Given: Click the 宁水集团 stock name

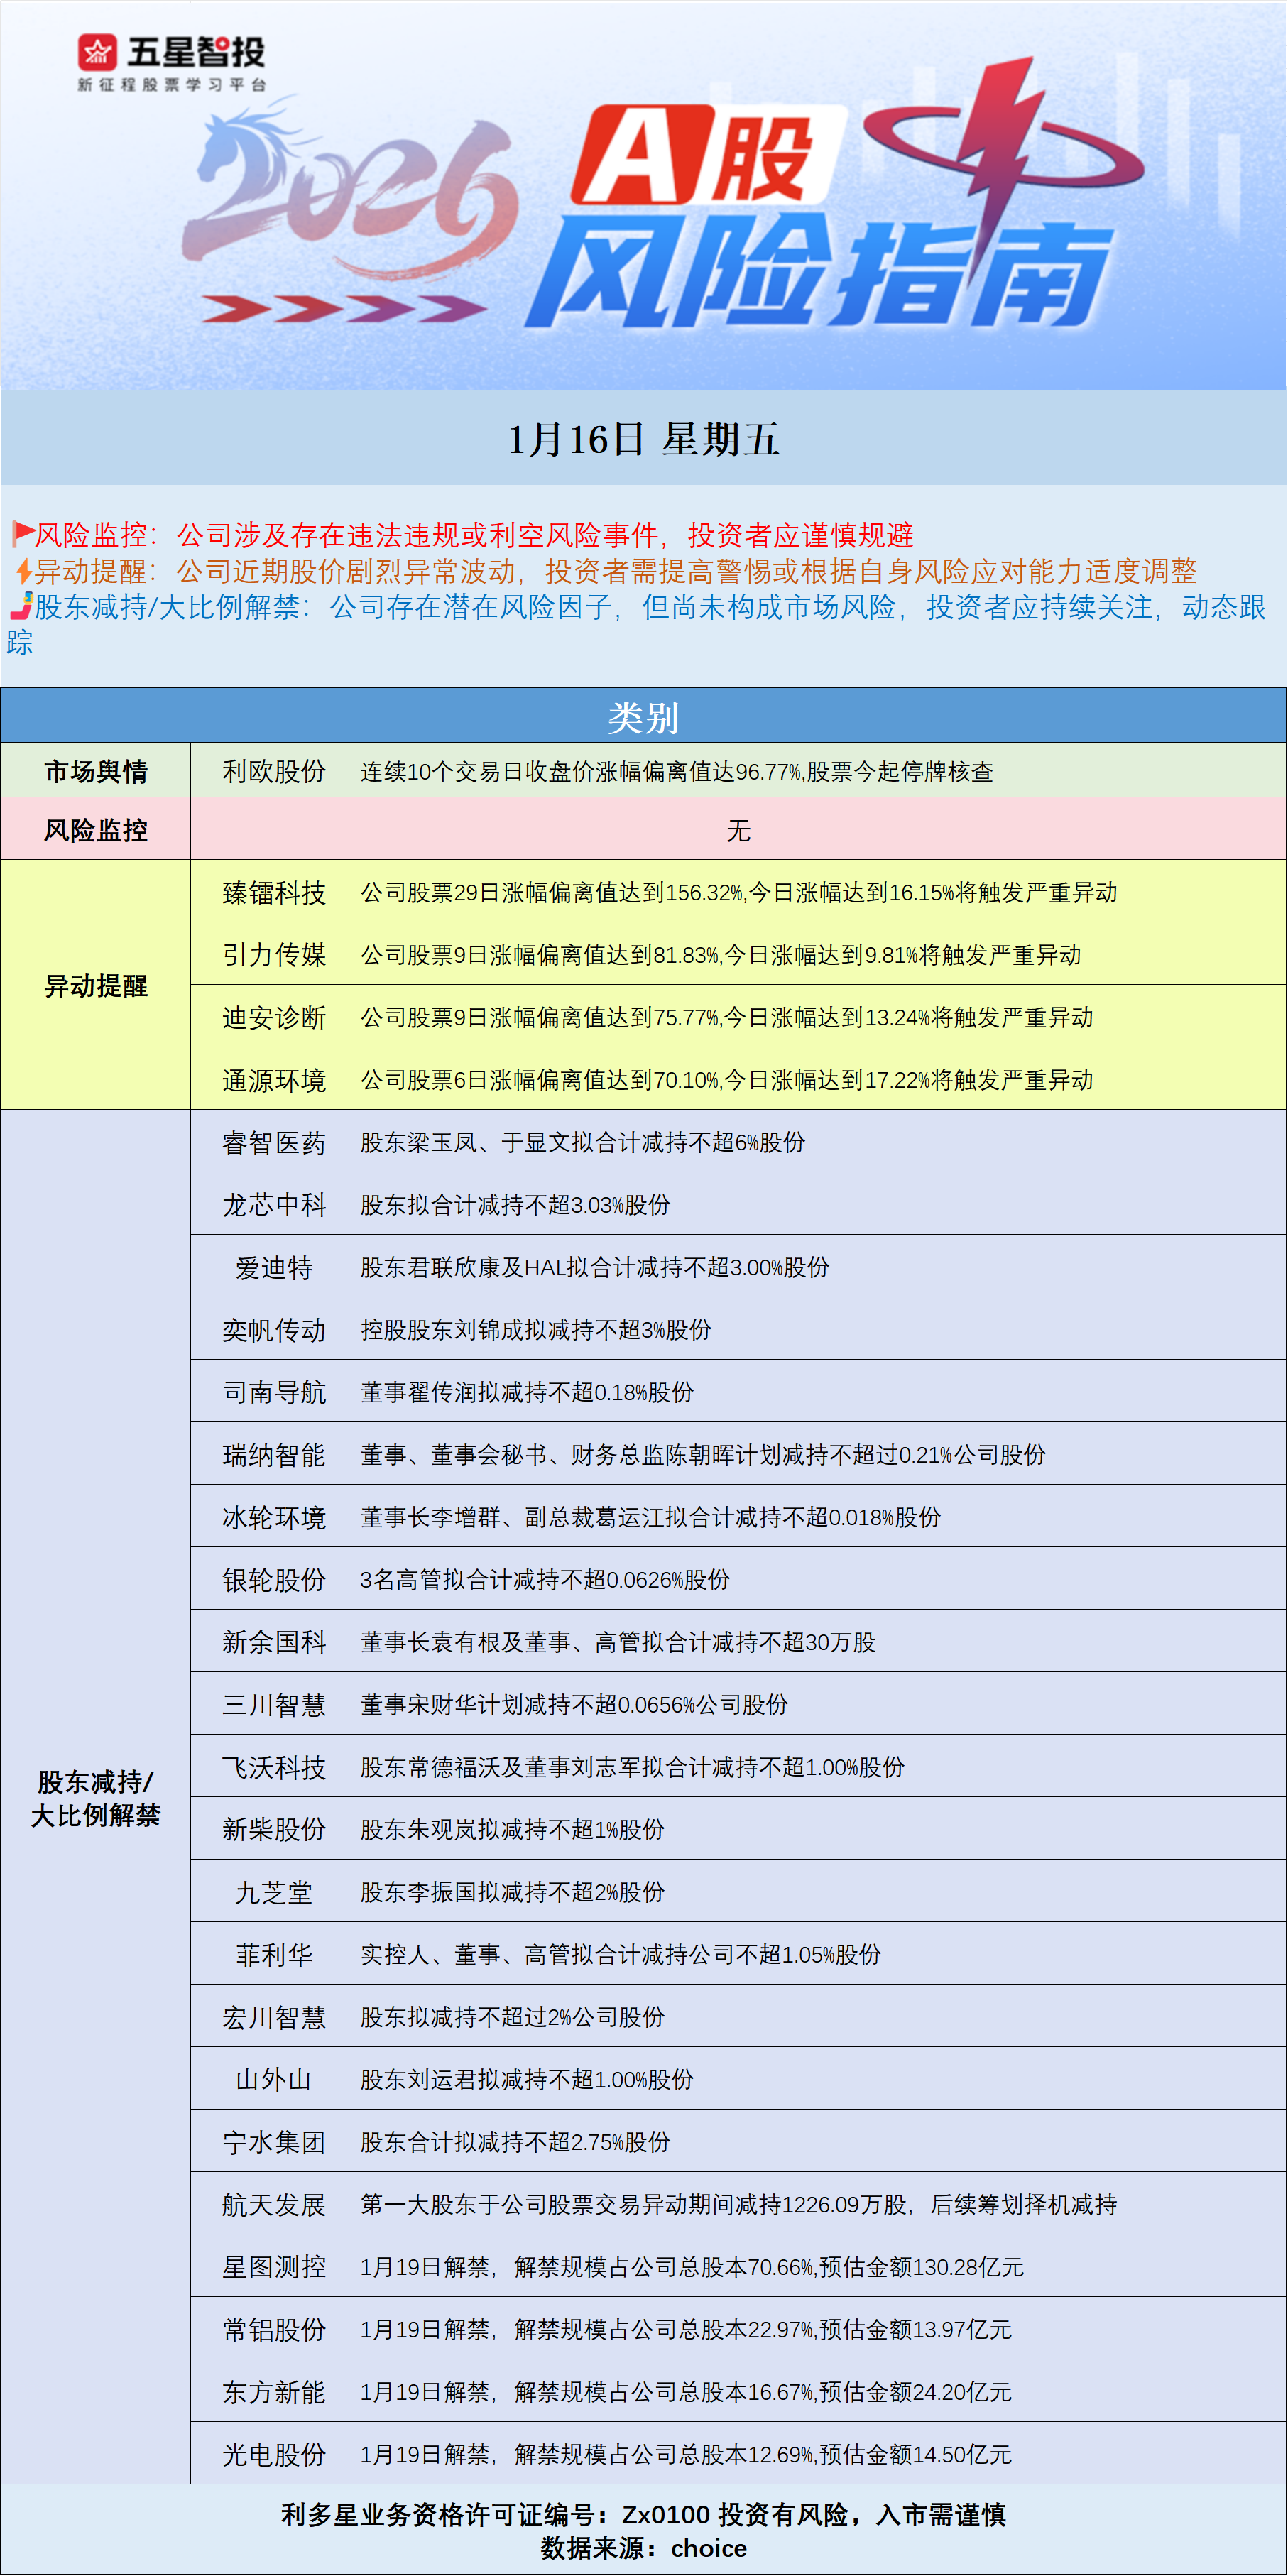Looking at the screenshot, I should pyautogui.click(x=274, y=2143).
